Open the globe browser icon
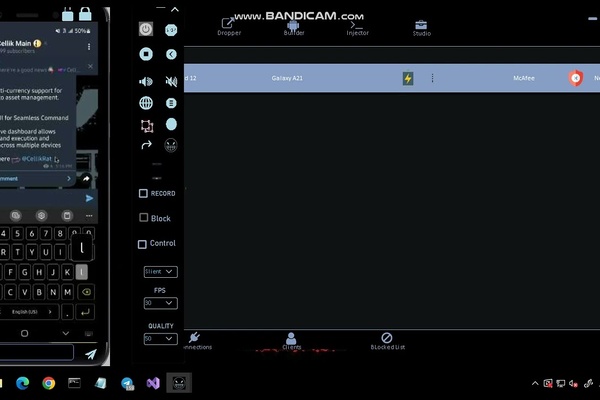 pos(146,103)
